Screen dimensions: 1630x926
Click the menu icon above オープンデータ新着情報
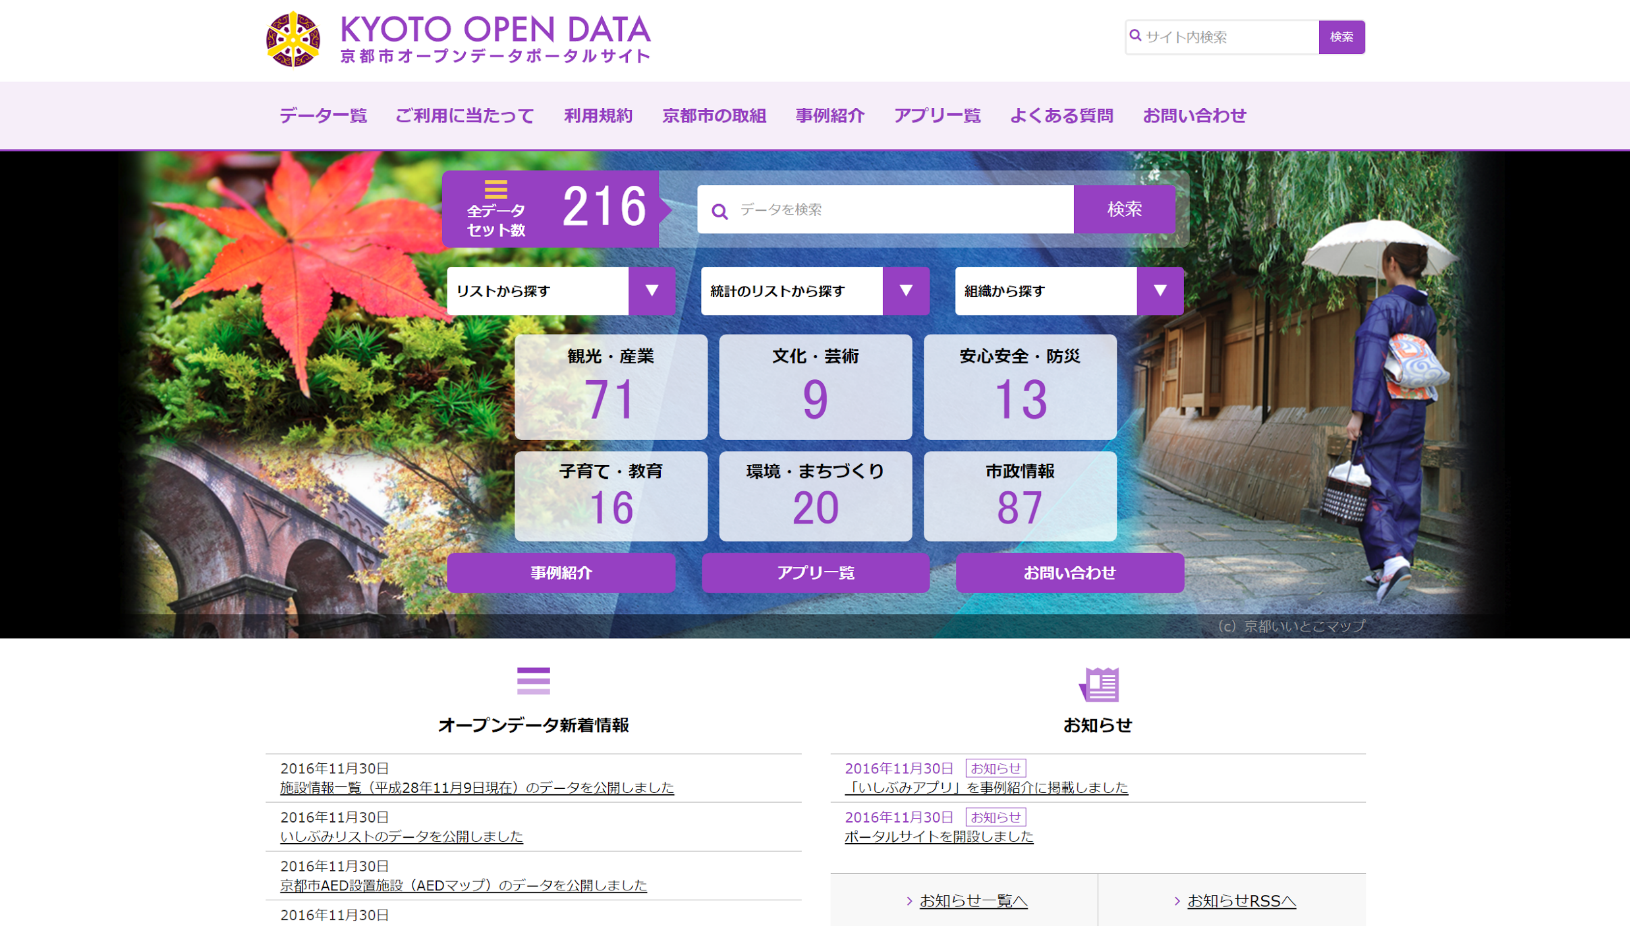[534, 681]
